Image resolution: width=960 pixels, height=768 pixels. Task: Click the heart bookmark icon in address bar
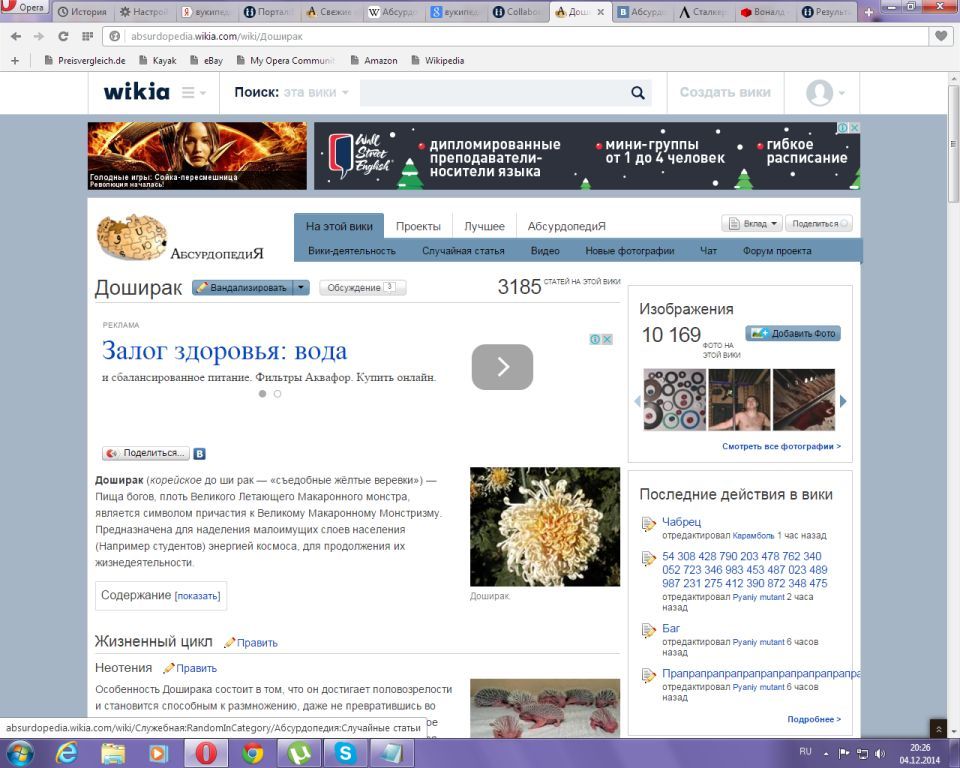pyautogui.click(x=940, y=36)
